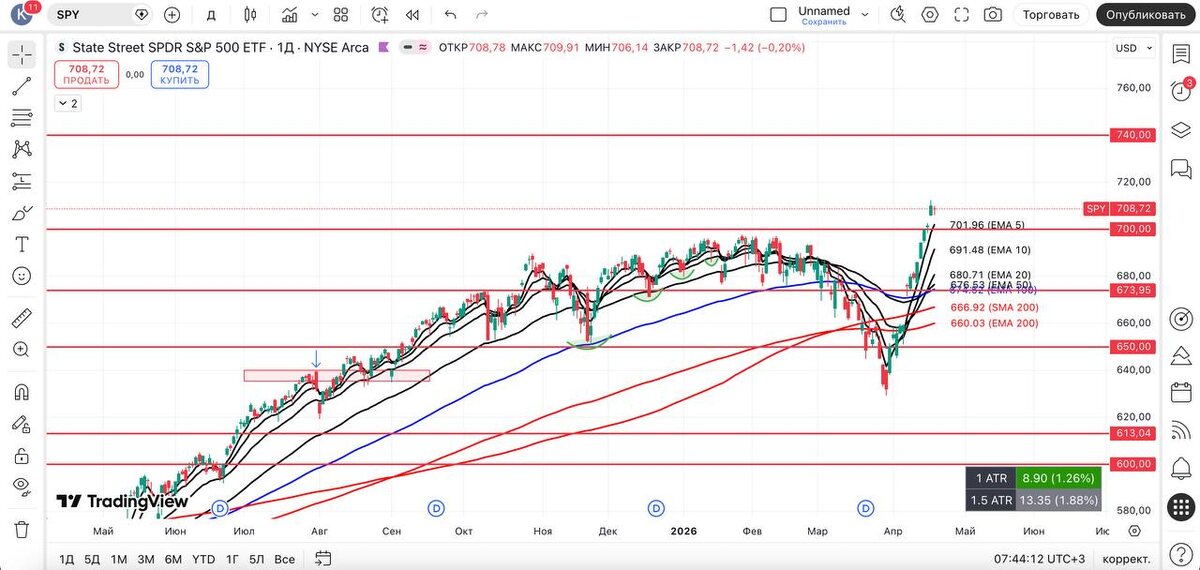
Task: Select the ruler measure tool
Action: click(21, 318)
